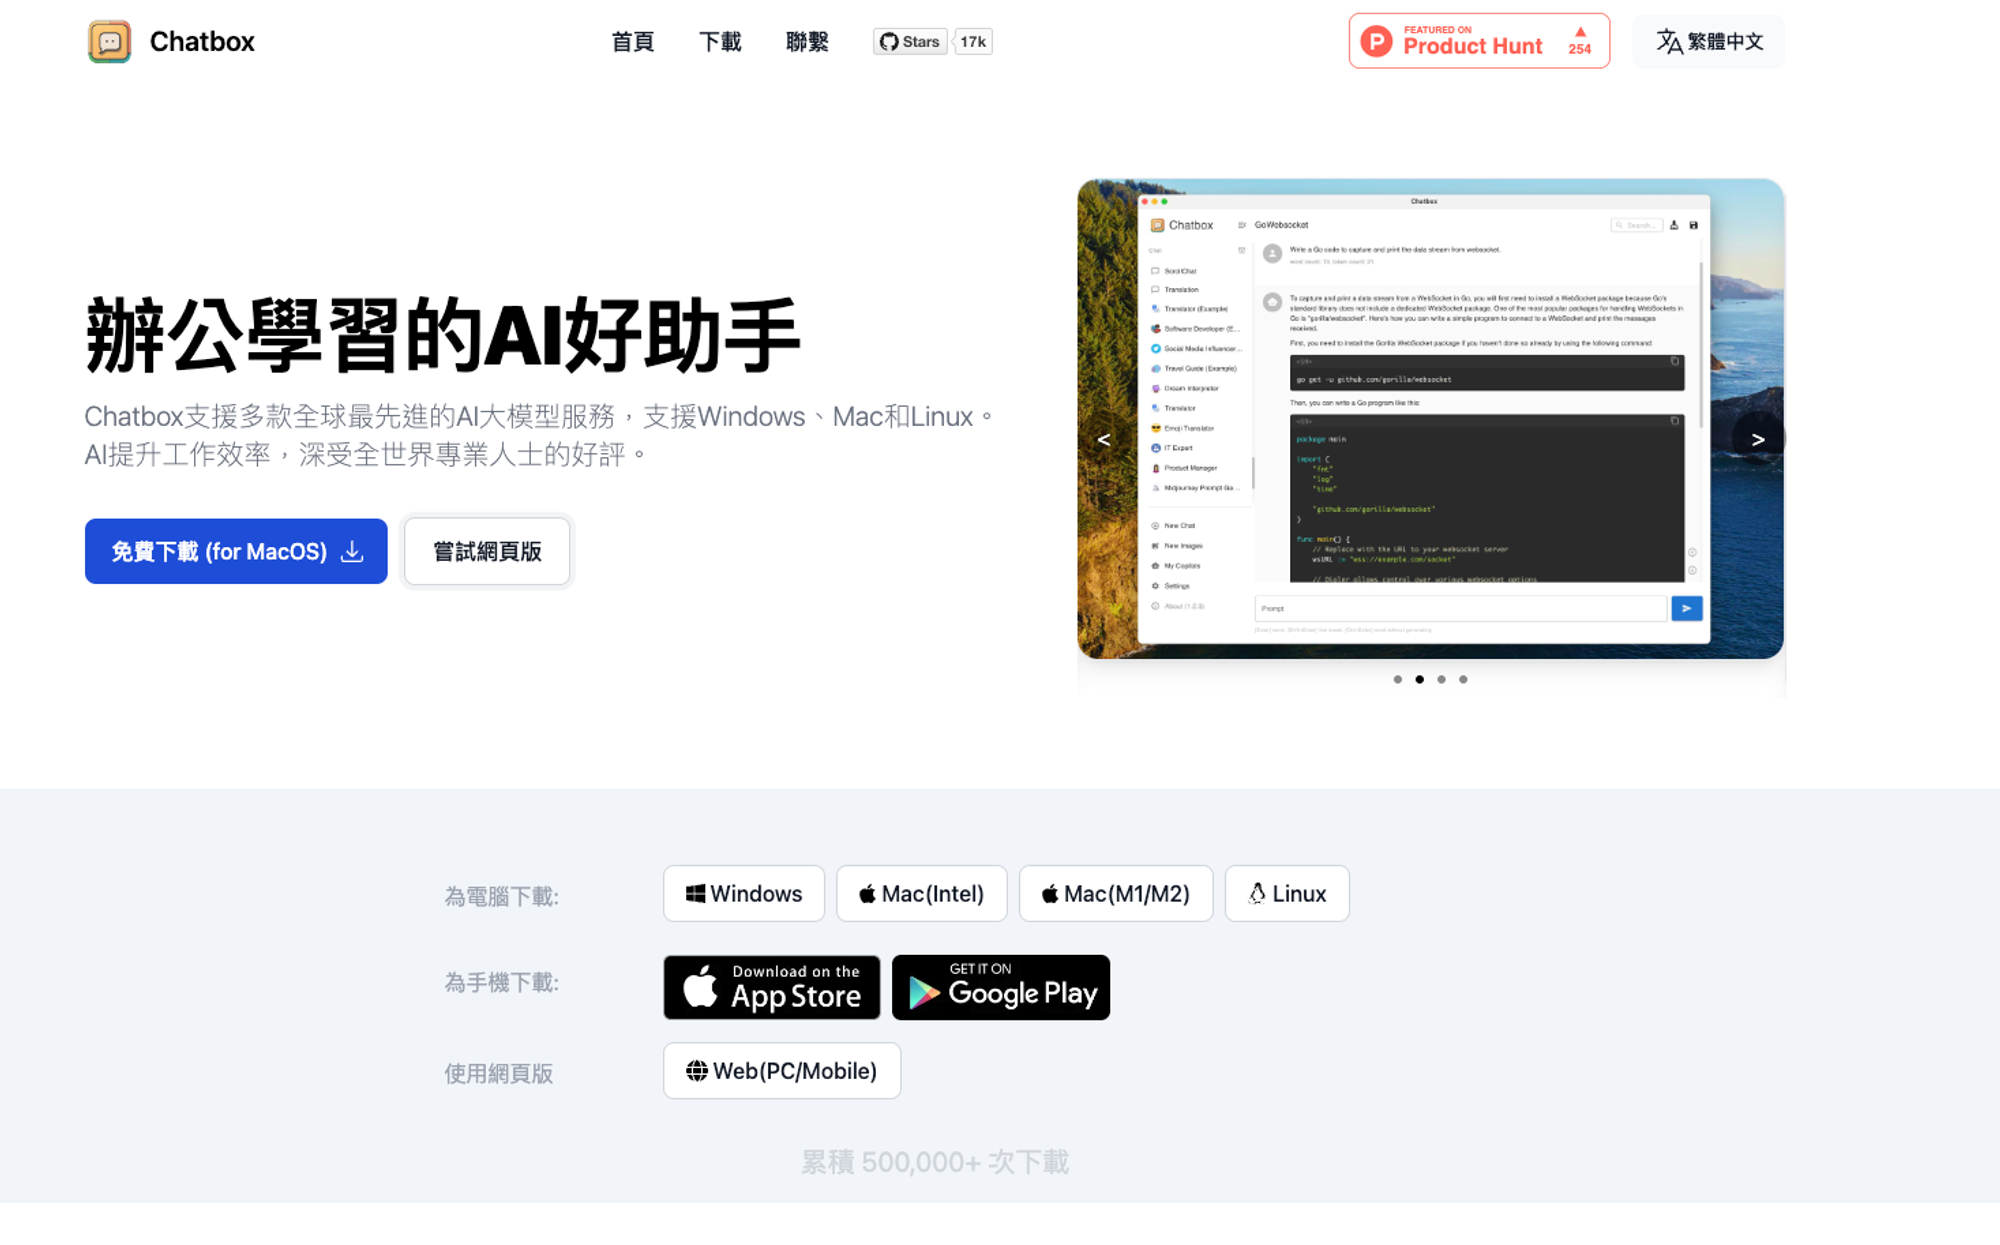Click the screenshot preview image

(x=1430, y=419)
